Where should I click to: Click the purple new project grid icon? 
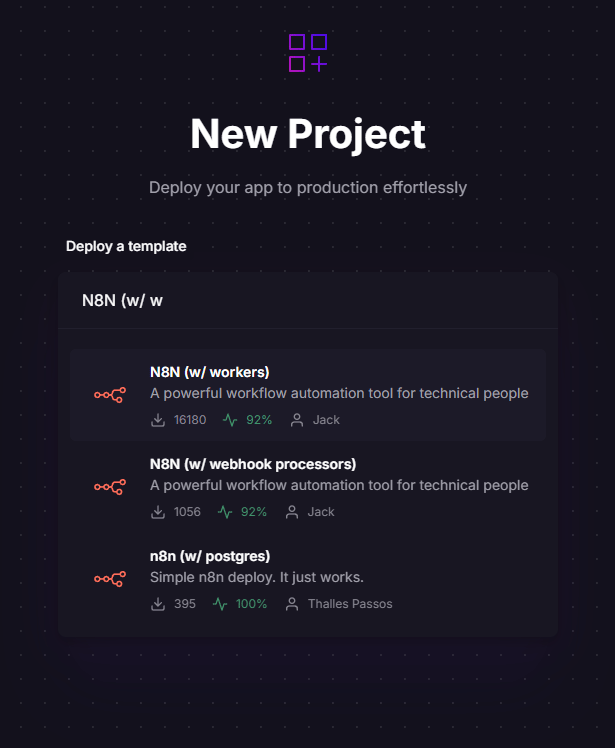[308, 53]
